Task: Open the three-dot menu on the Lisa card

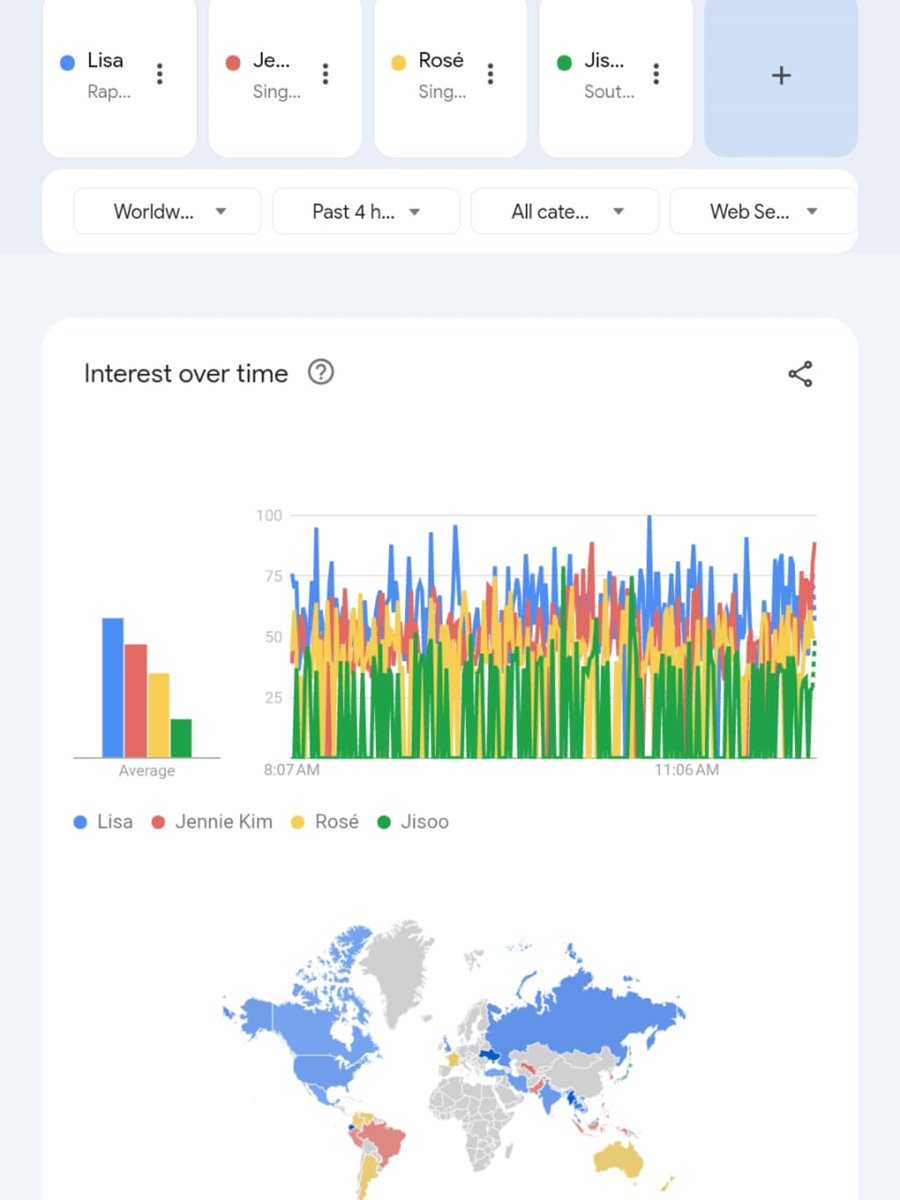Action: pyautogui.click(x=158, y=73)
